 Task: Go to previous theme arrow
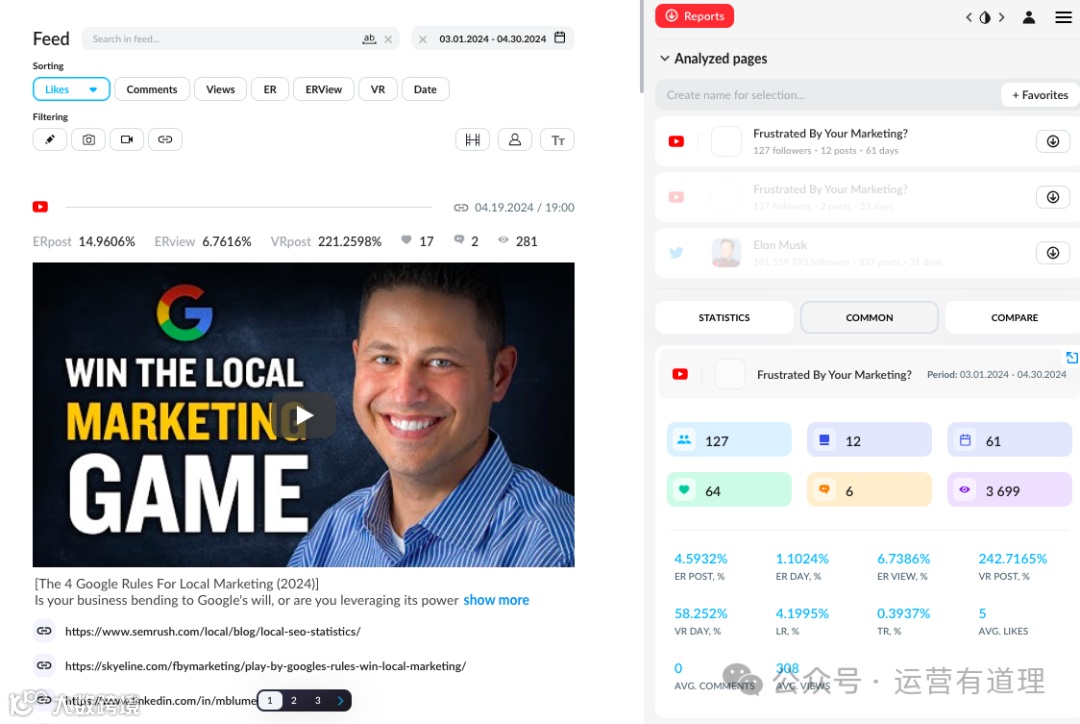pos(968,17)
